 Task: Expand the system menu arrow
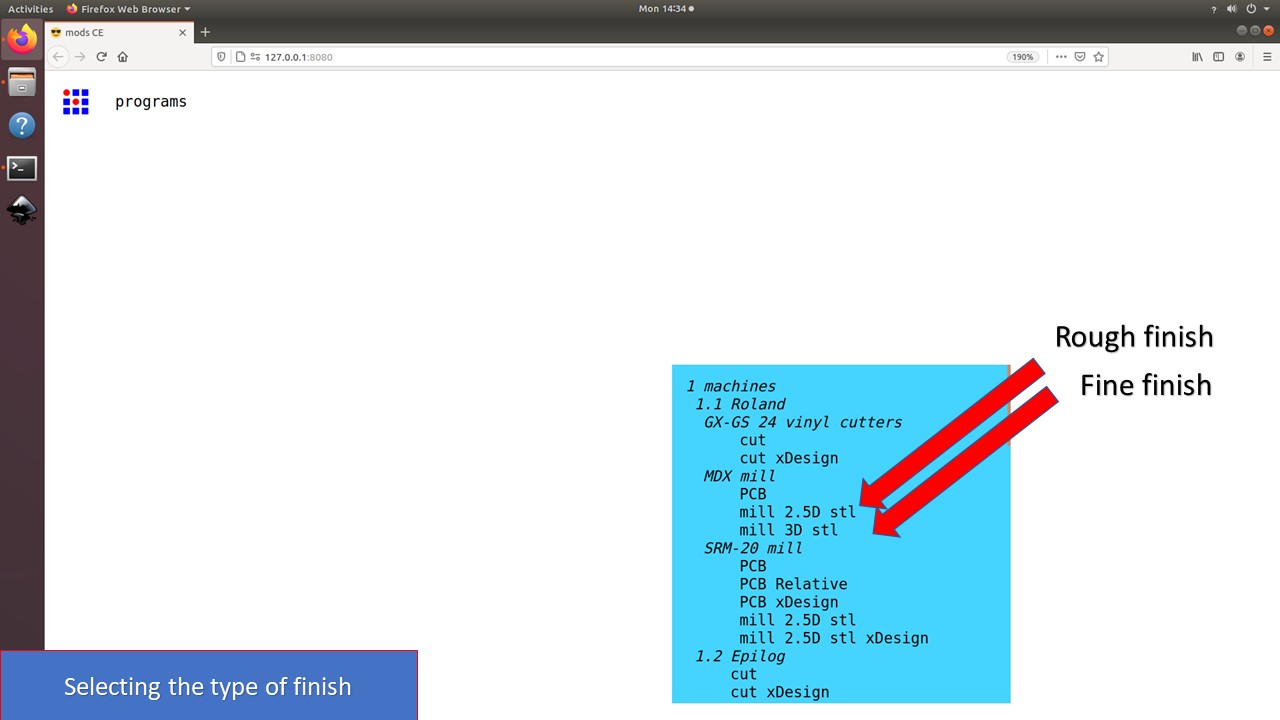pyautogui.click(x=1265, y=9)
